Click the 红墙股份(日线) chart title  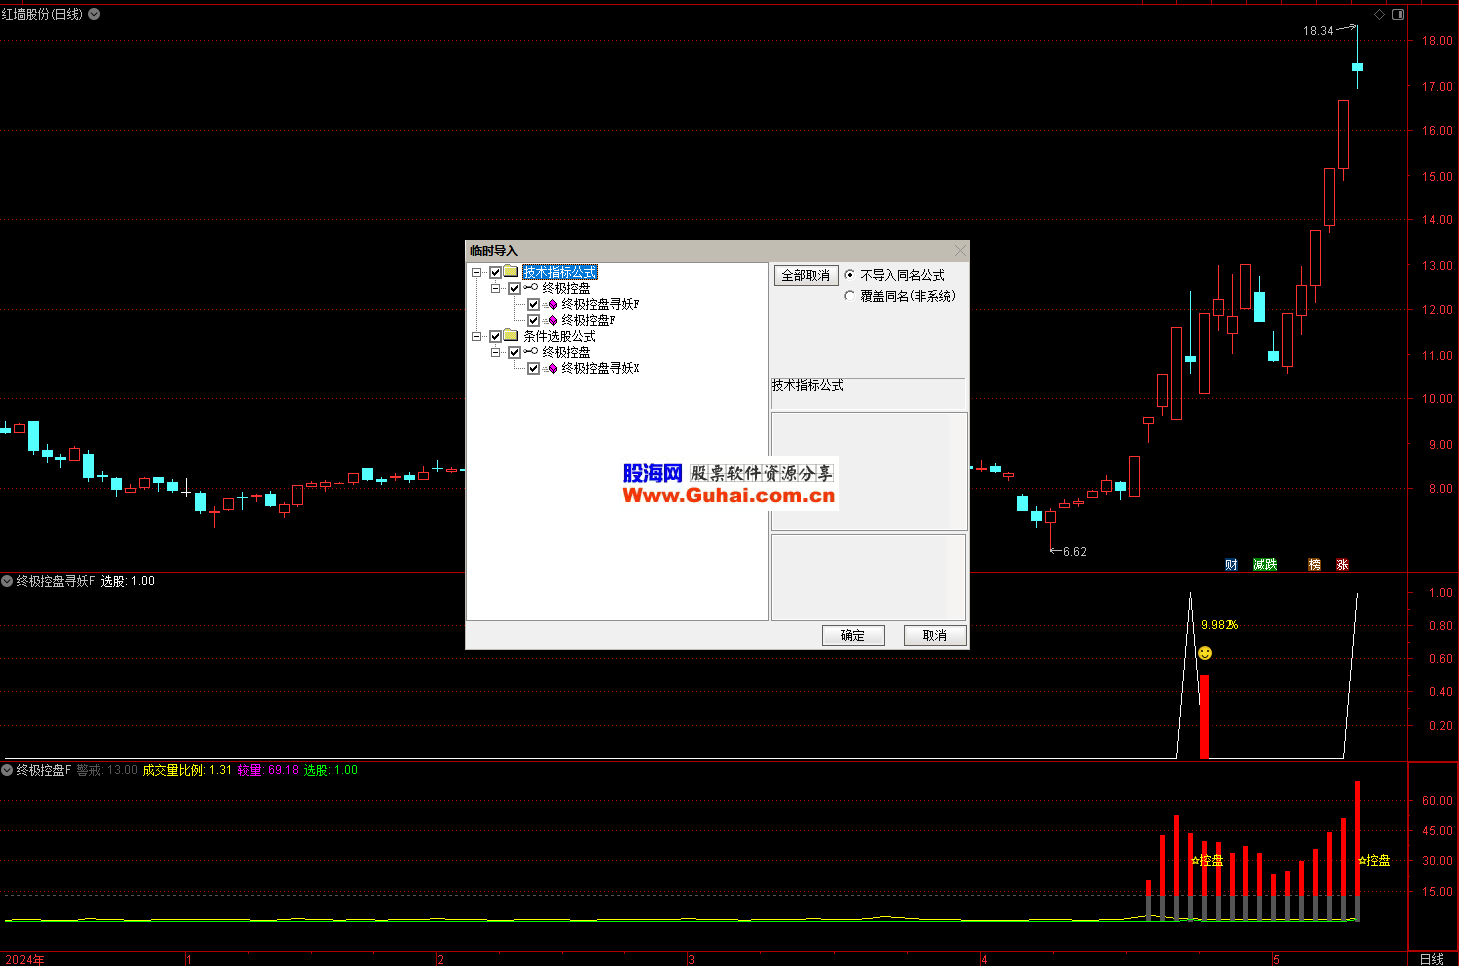(x=43, y=14)
